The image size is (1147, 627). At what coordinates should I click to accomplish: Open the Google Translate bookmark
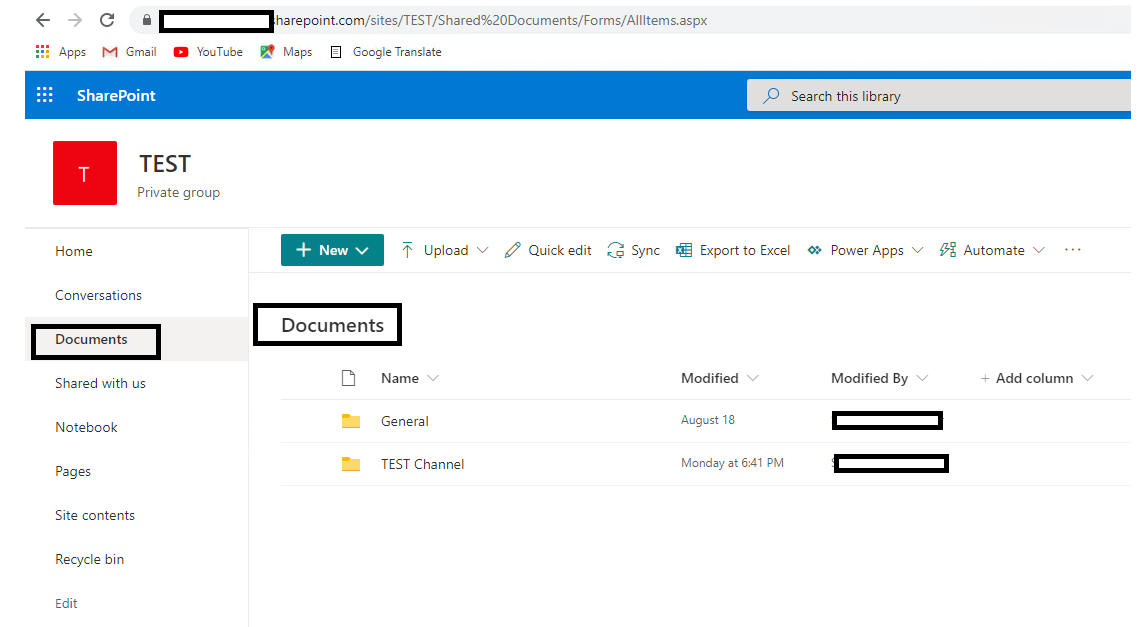pyautogui.click(x=386, y=52)
